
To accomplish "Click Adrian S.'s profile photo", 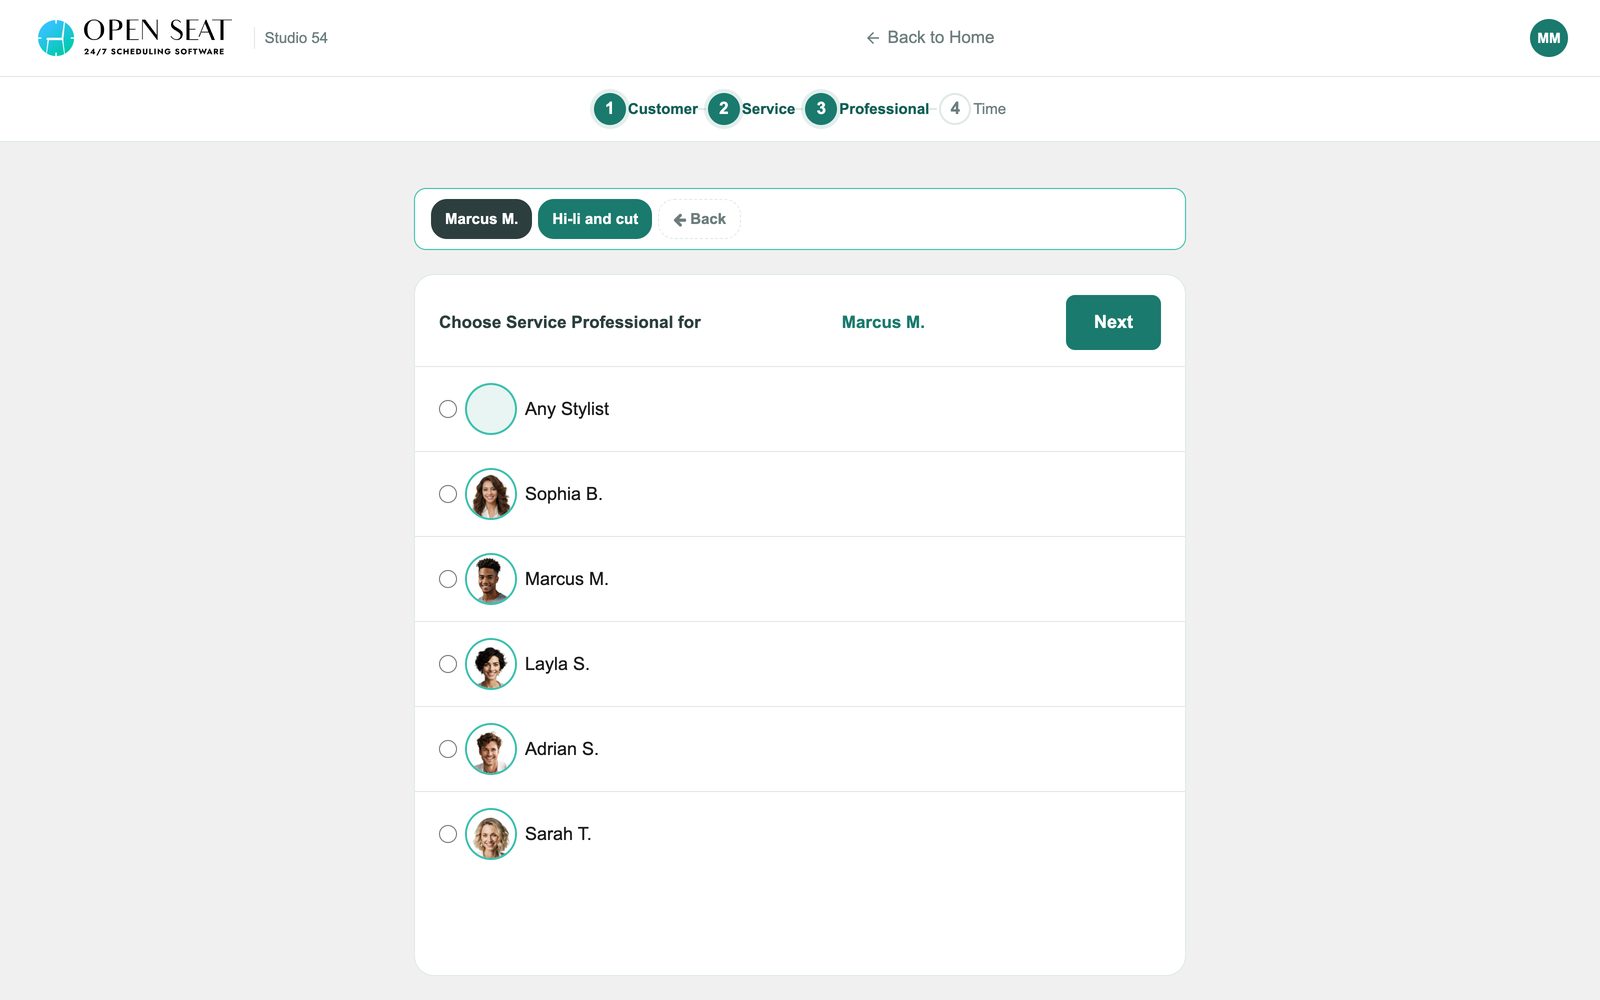I will (491, 749).
